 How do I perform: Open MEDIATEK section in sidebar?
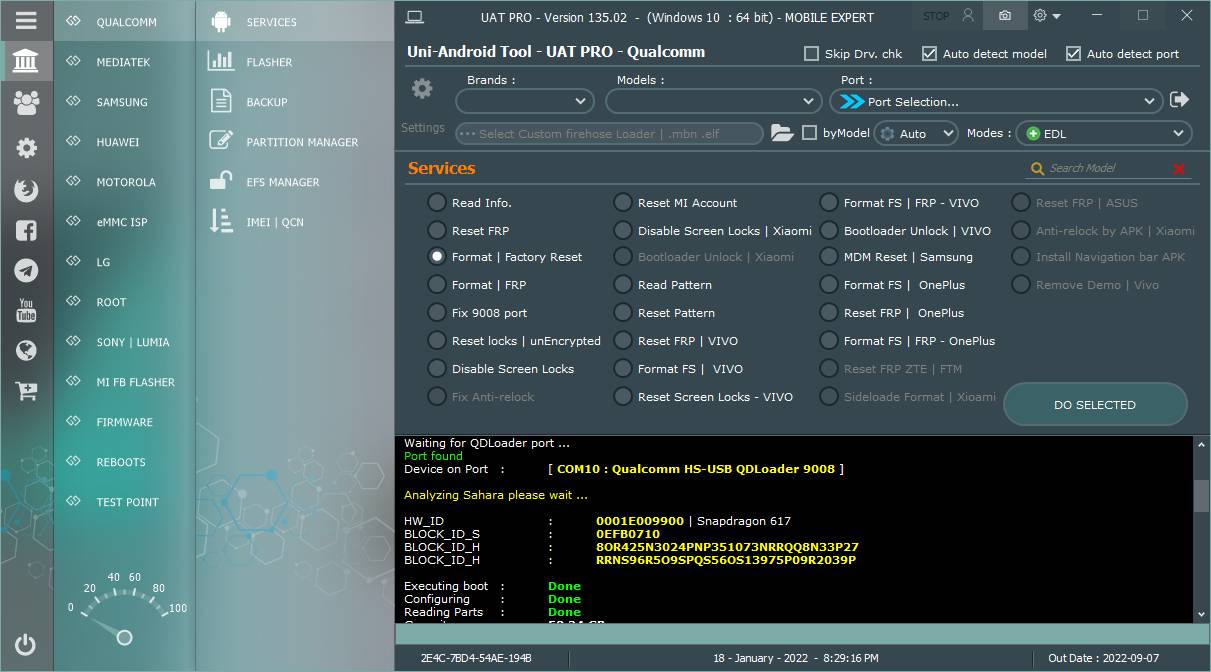(125, 62)
